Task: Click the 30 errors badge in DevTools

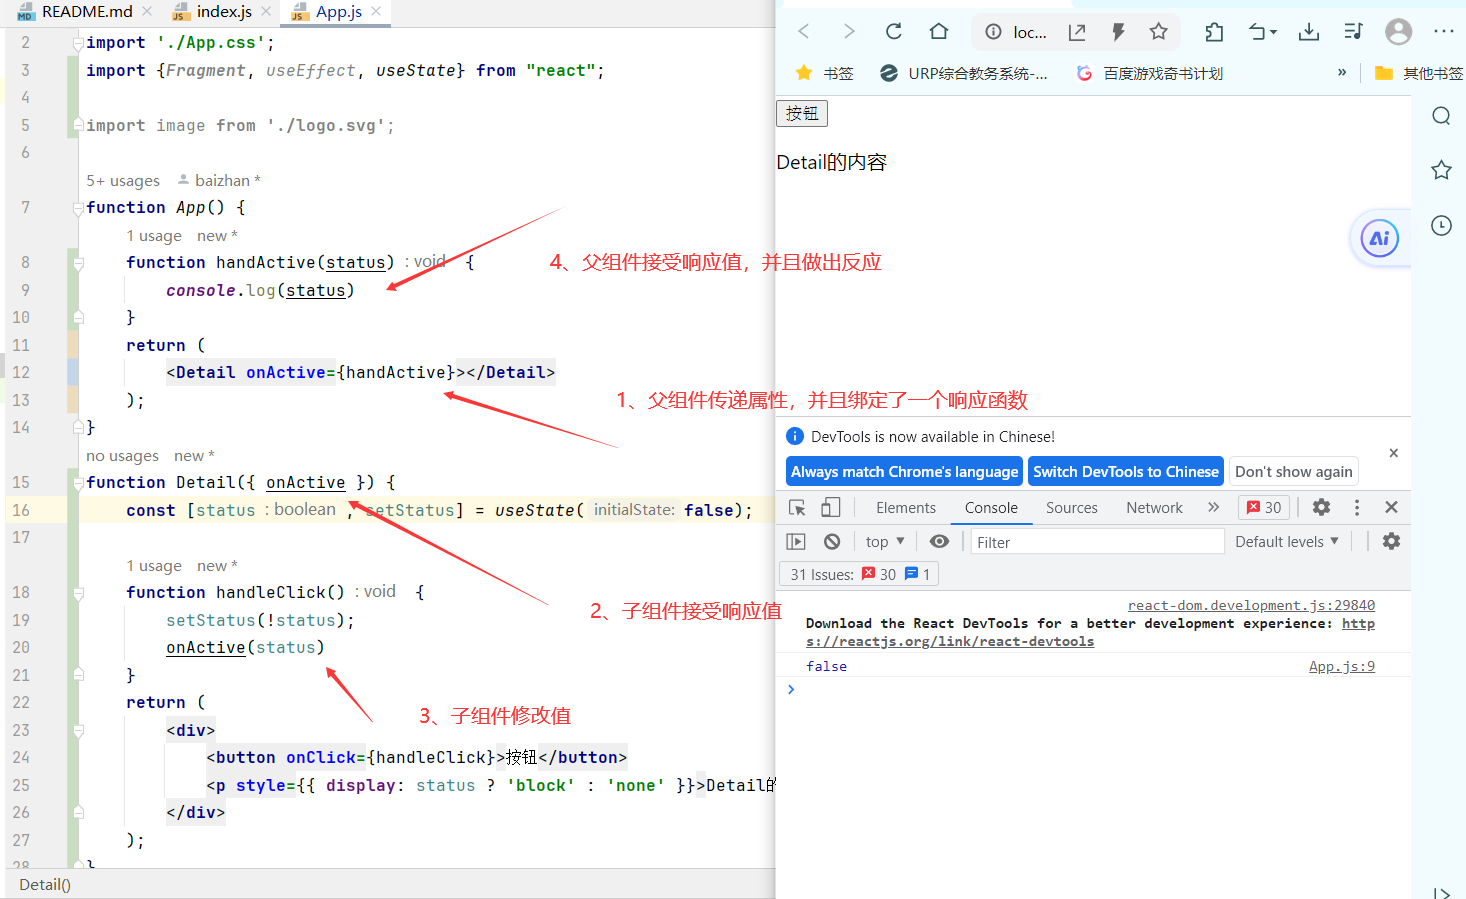Action: 1264,507
